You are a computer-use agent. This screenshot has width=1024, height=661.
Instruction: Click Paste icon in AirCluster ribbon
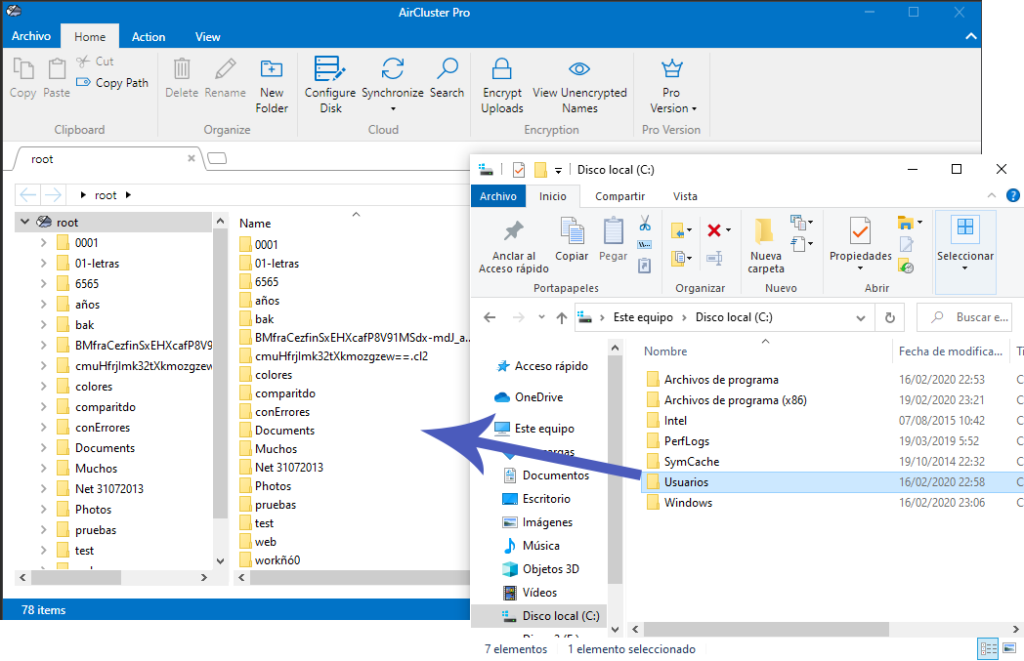point(57,69)
